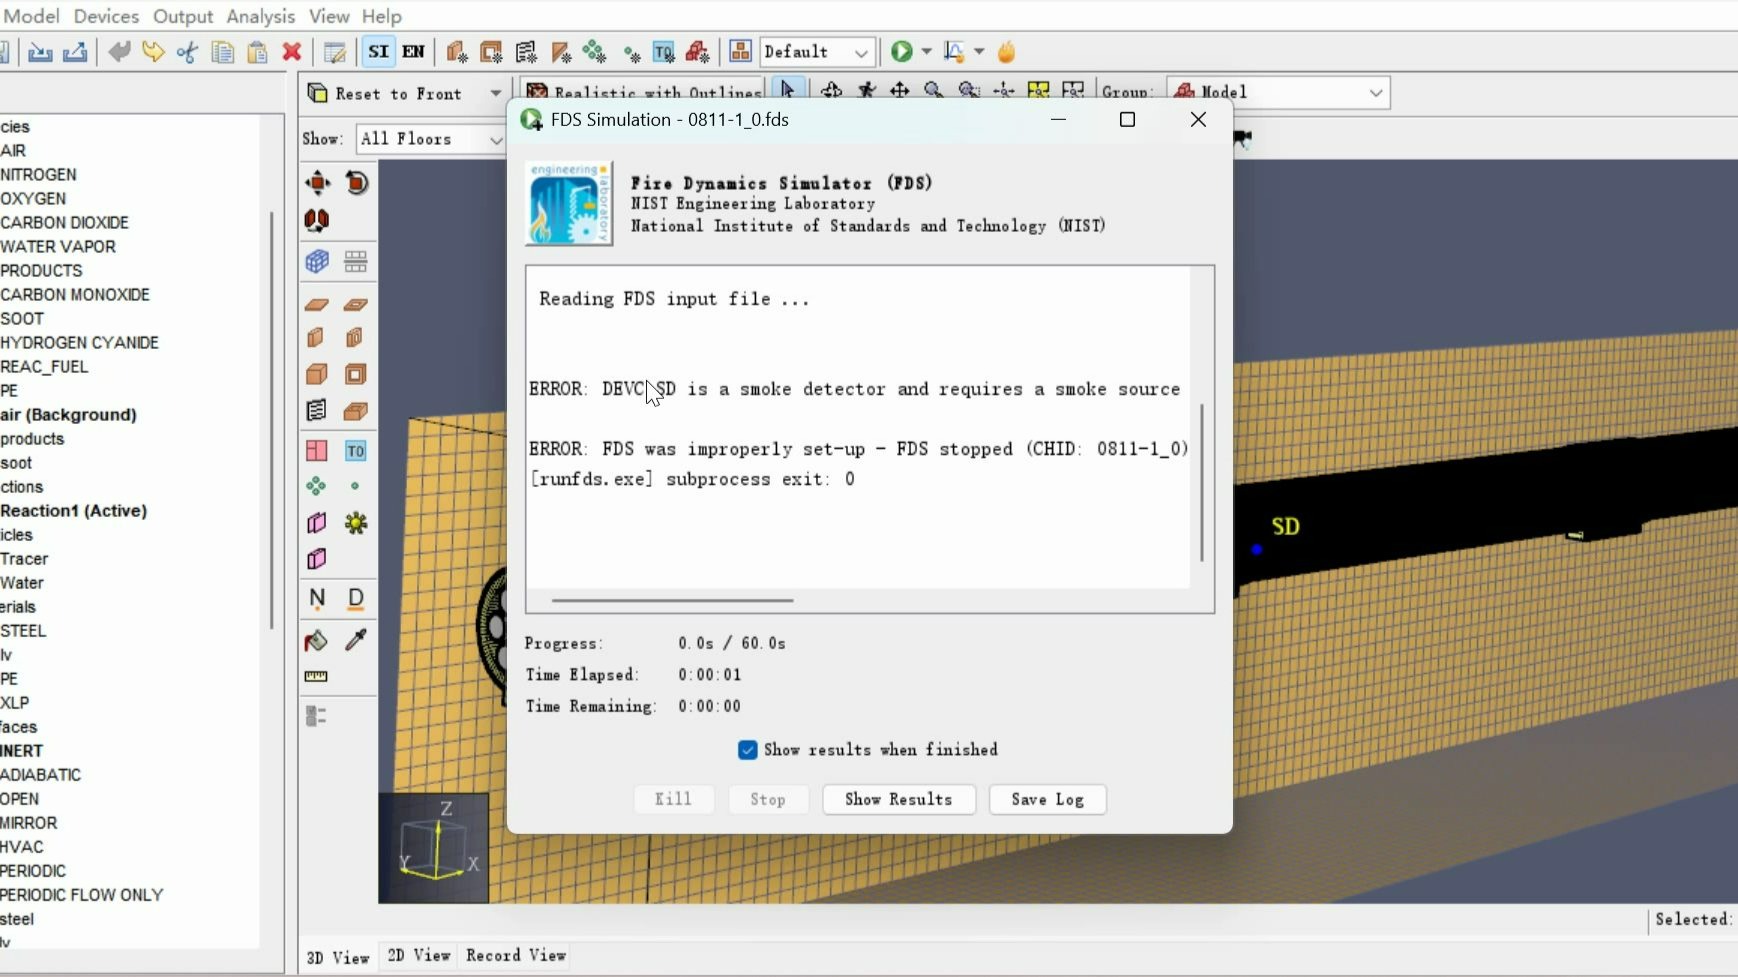The height and width of the screenshot is (977, 1738).
Task: Click the Save Log button
Action: click(x=1047, y=799)
